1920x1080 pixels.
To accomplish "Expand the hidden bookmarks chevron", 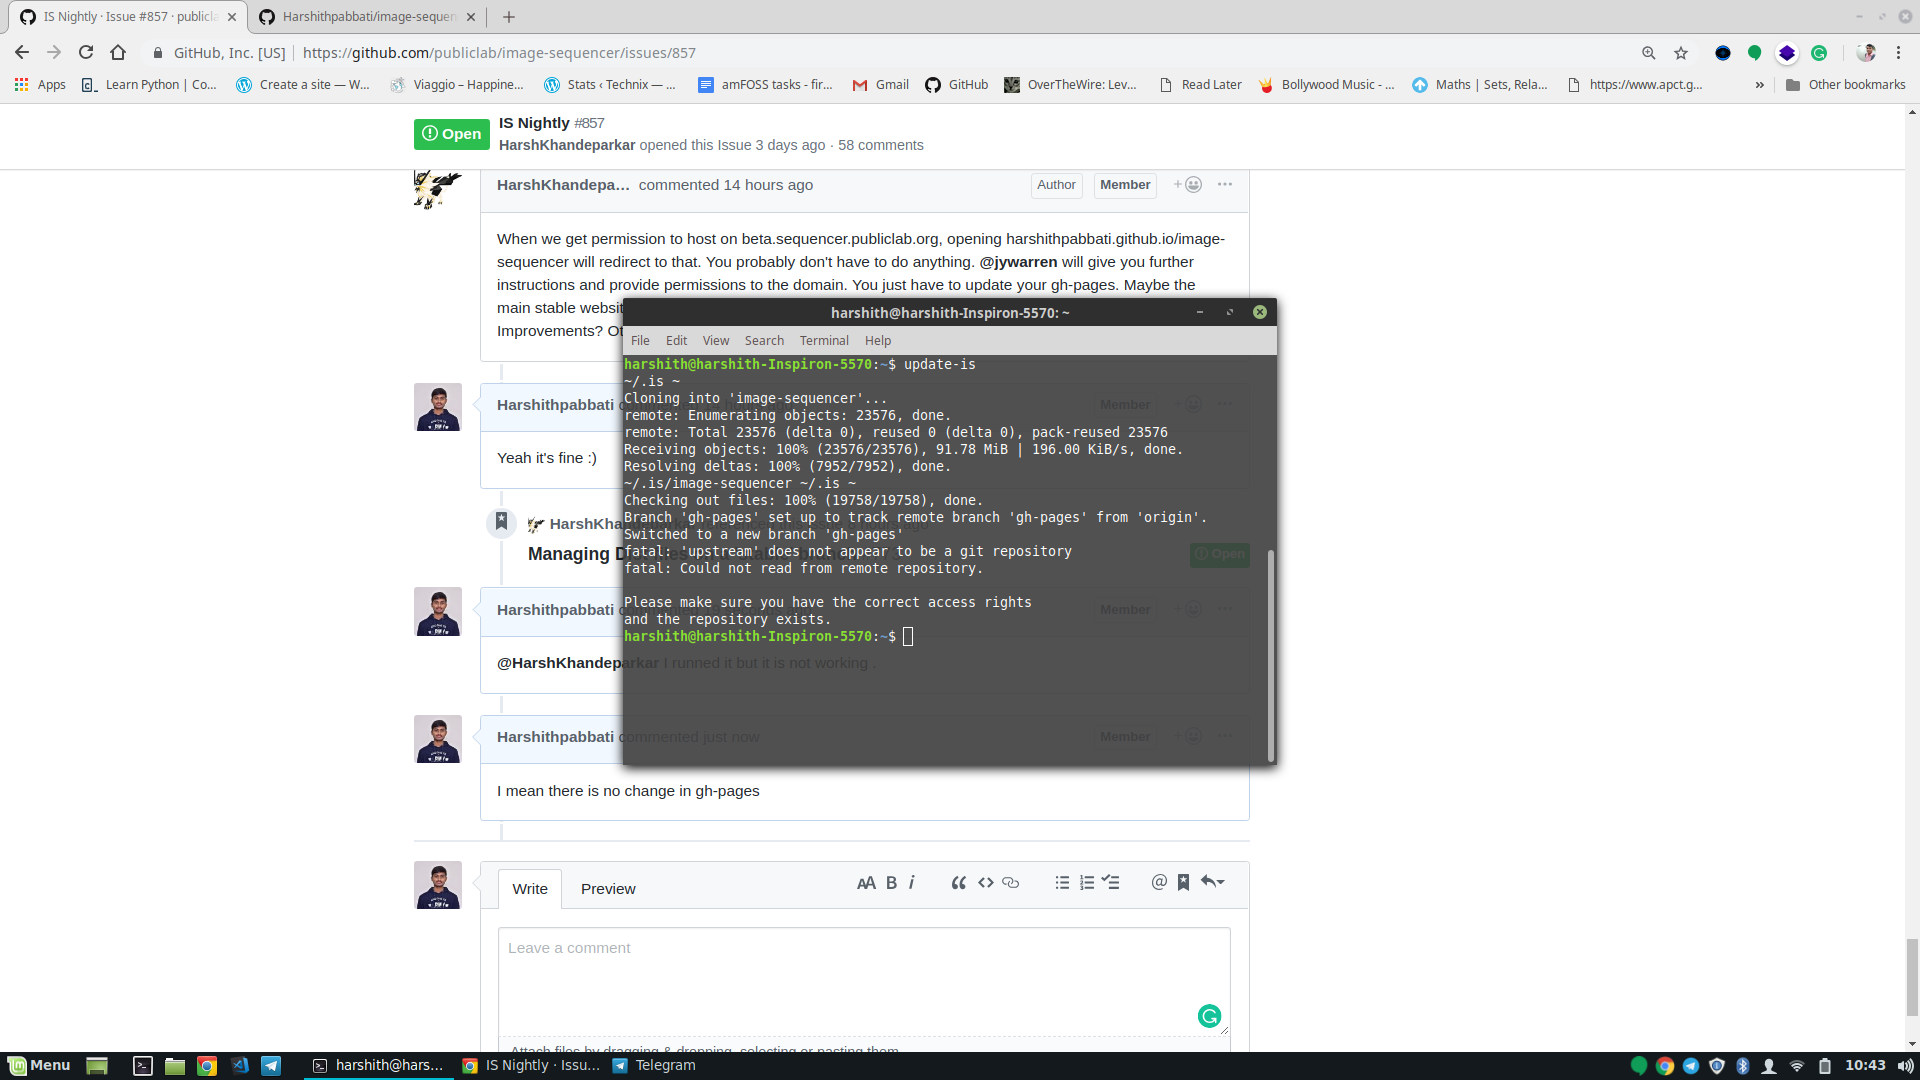I will pyautogui.click(x=1759, y=85).
